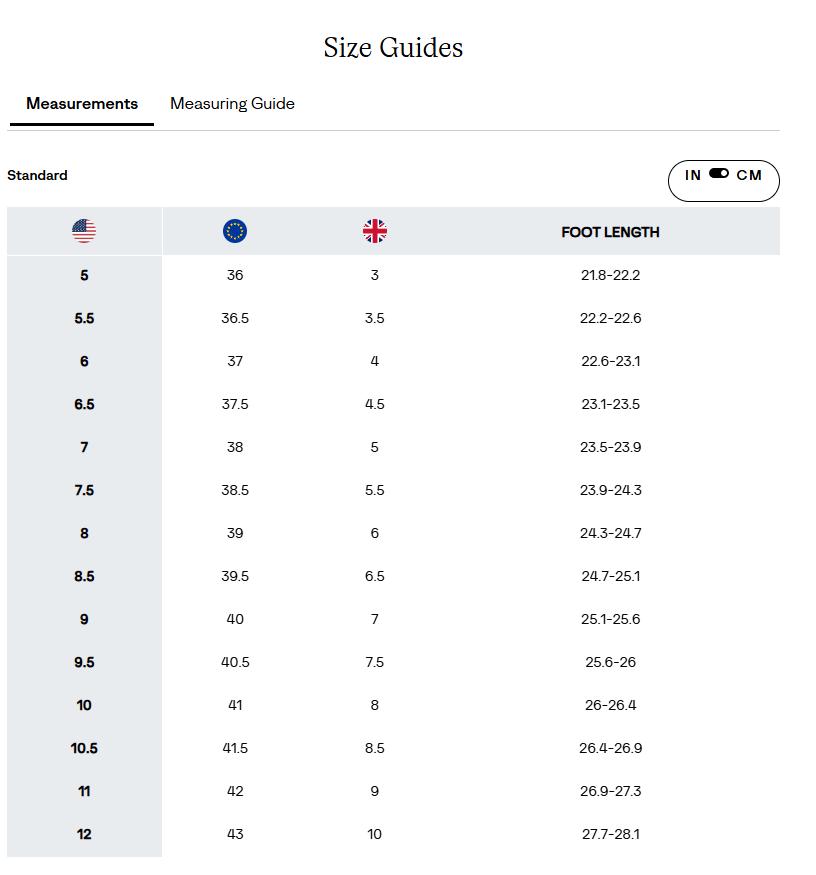Click EU size 41.5 cell
Image resolution: width=816 pixels, height=875 pixels.
pyautogui.click(x=235, y=748)
